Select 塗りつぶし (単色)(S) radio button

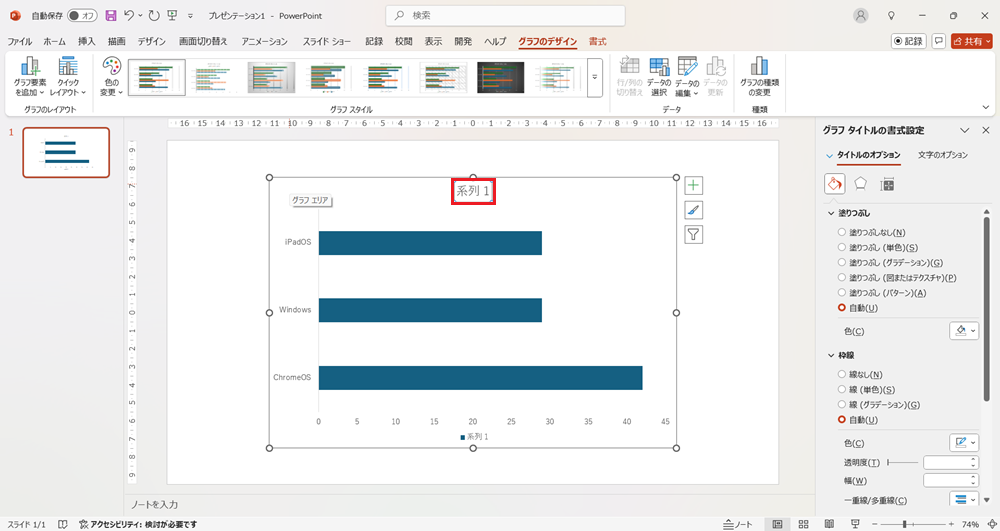(x=842, y=247)
